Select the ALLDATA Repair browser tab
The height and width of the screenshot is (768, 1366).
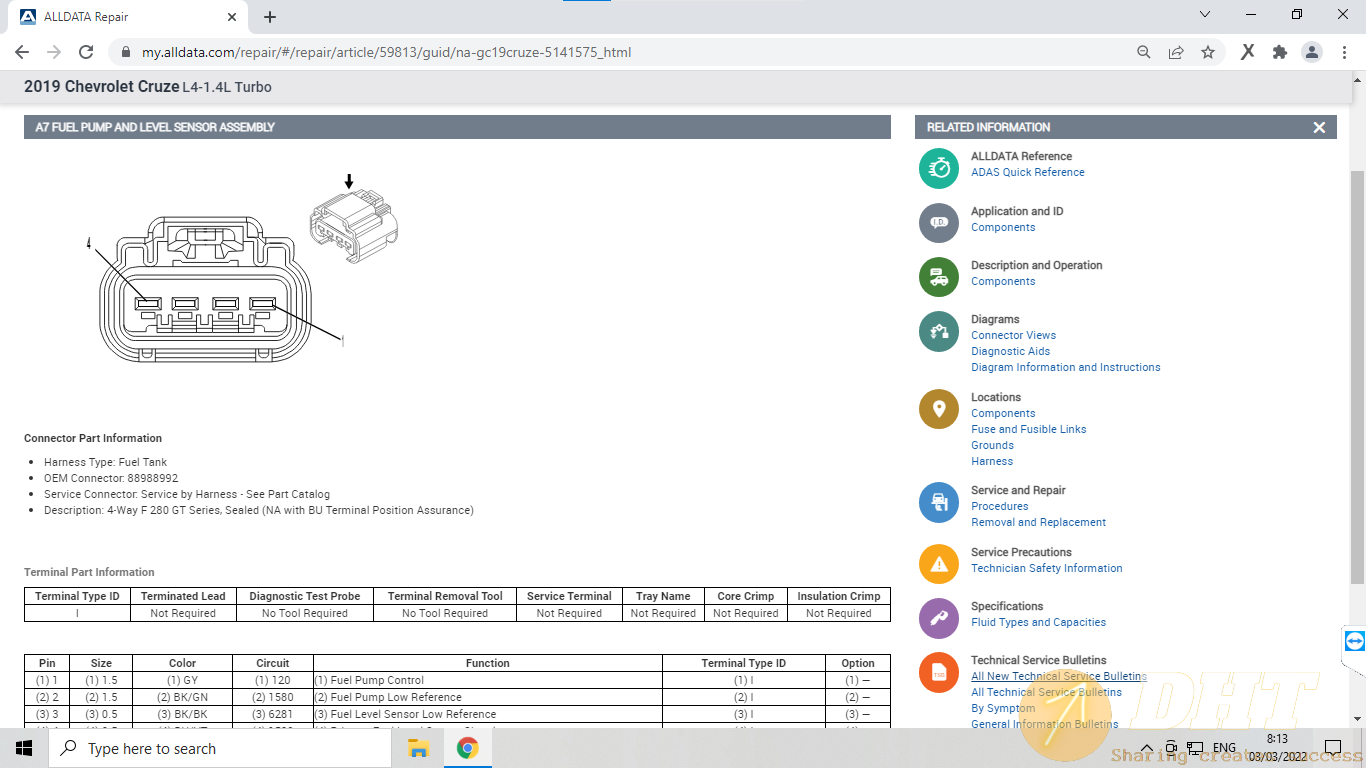coord(128,17)
